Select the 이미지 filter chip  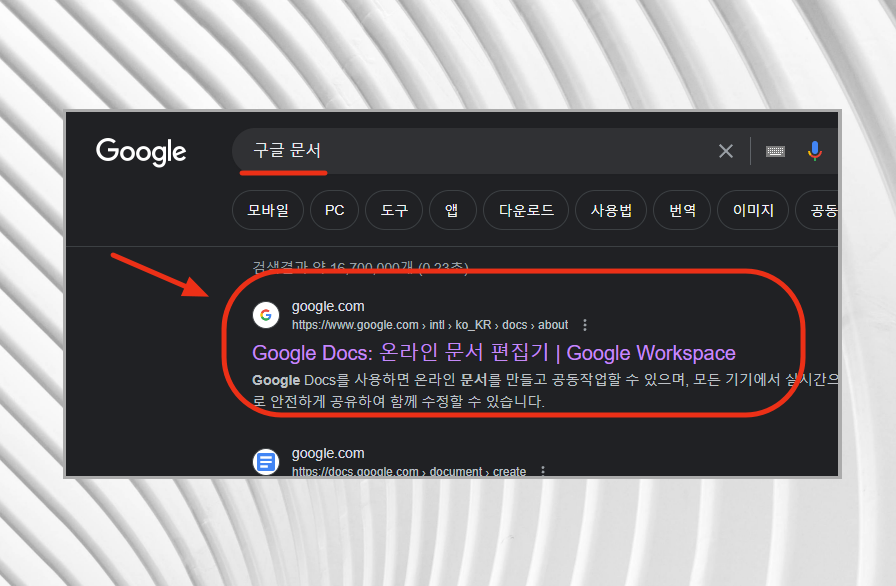click(x=753, y=210)
